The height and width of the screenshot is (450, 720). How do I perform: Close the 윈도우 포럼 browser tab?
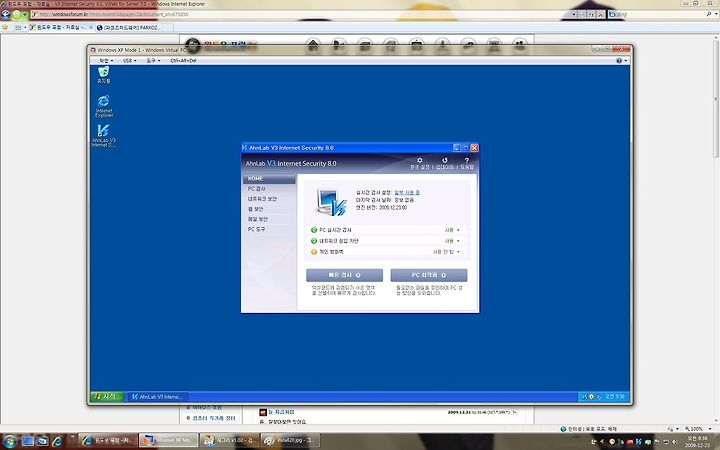coord(90,28)
